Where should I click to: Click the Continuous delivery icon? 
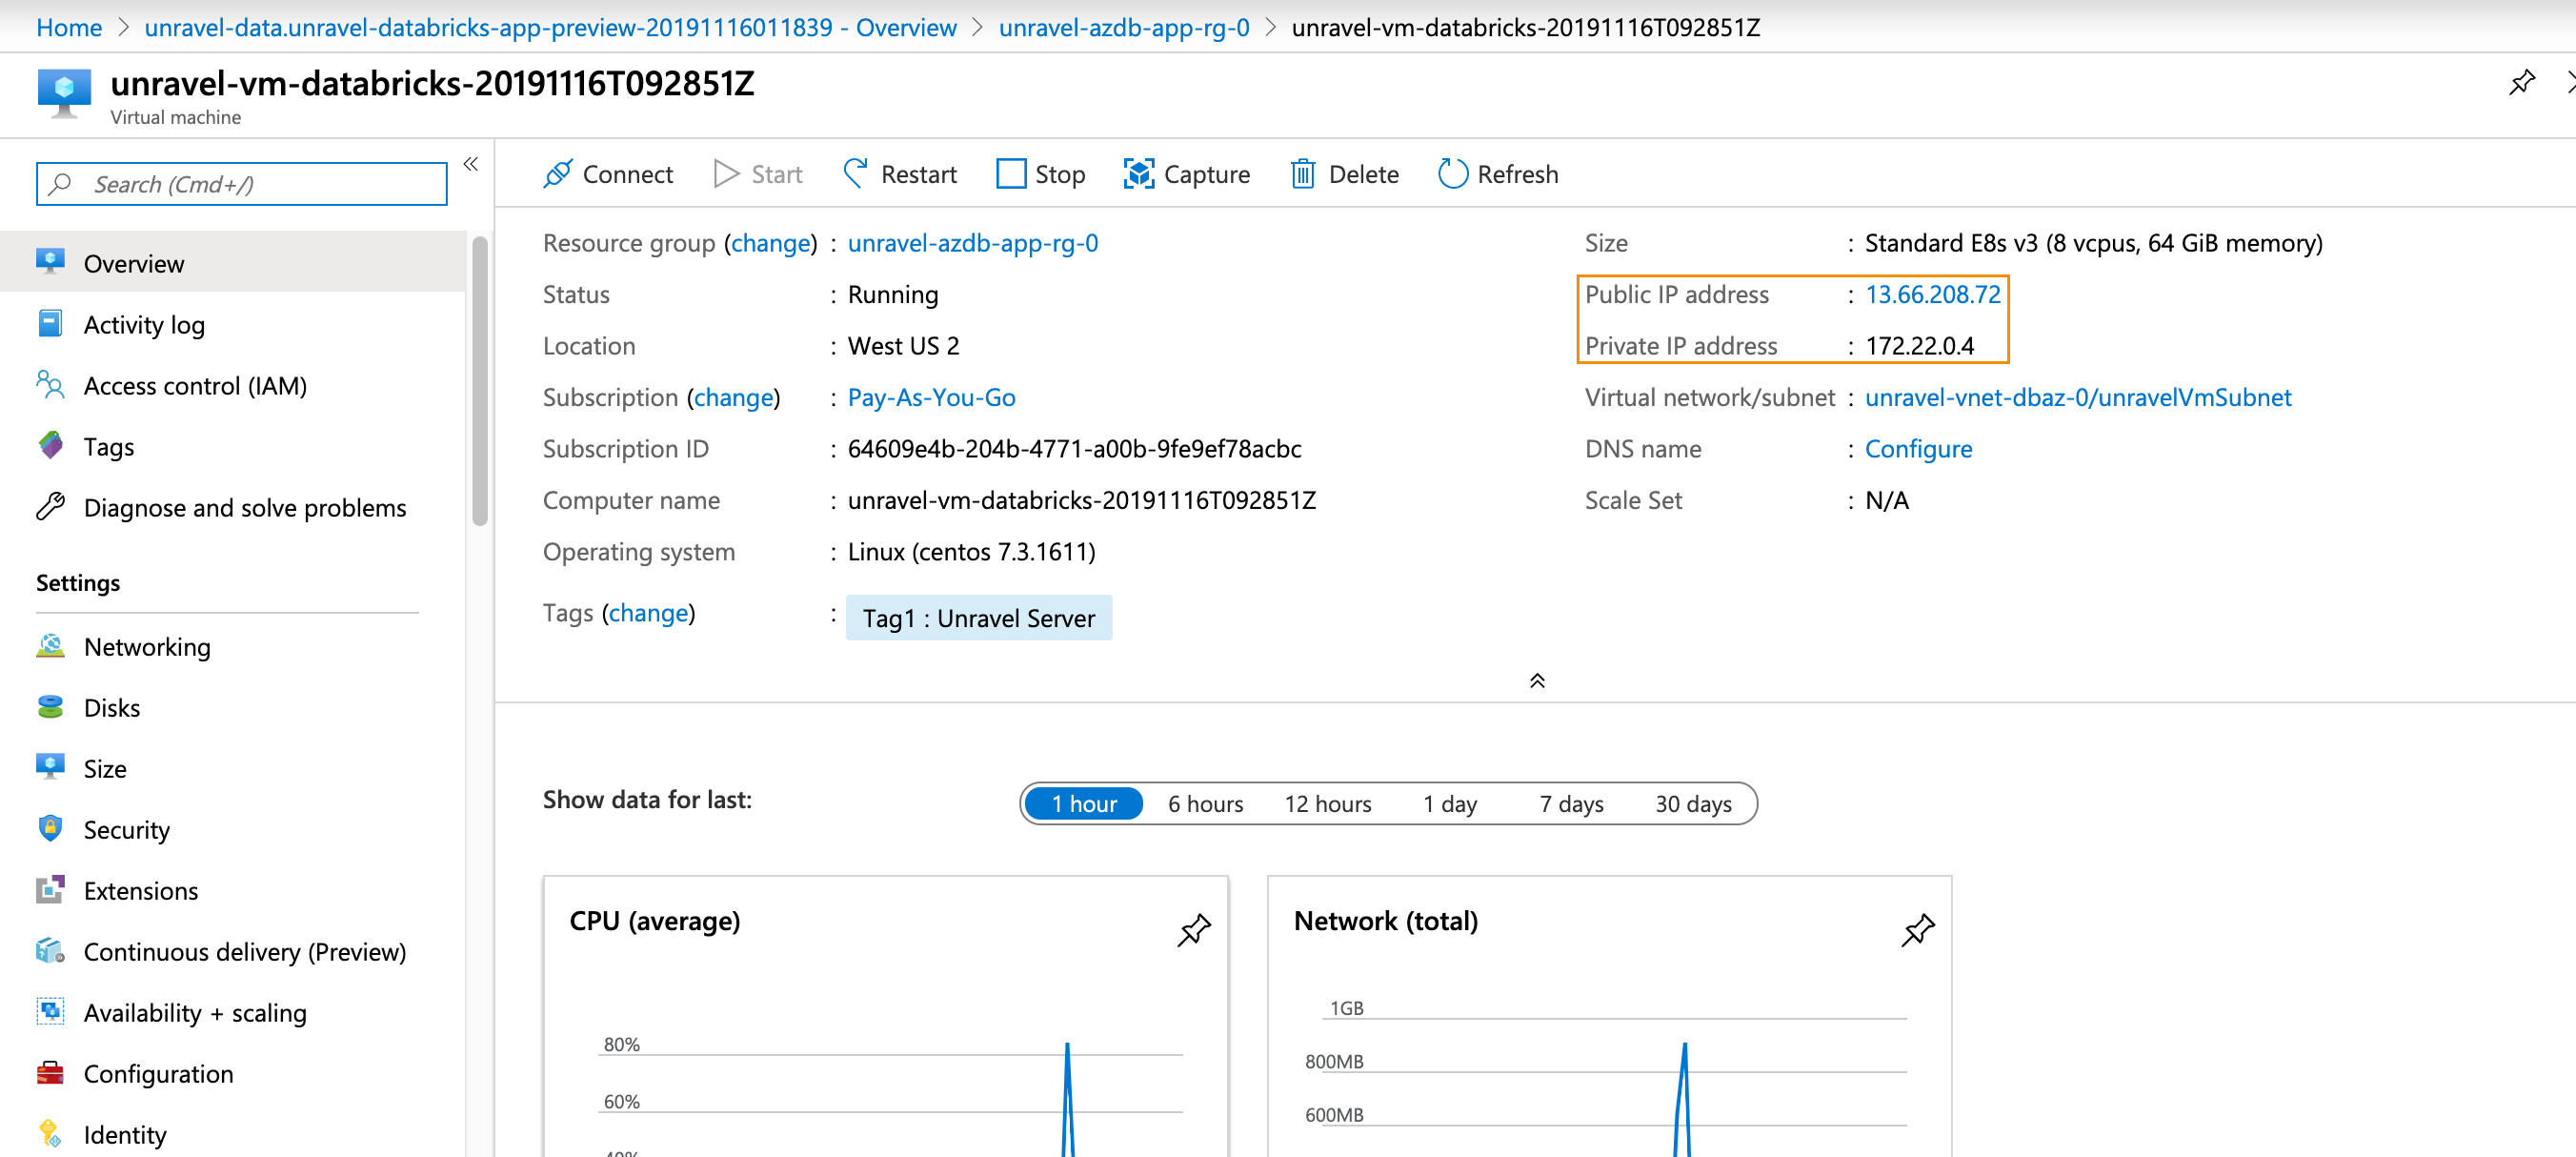point(50,950)
